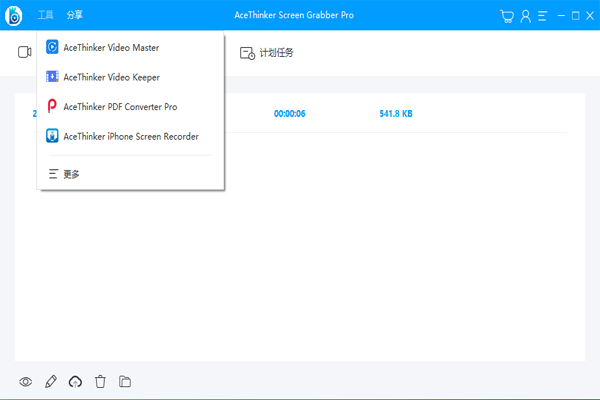Click the Video Keeper app icon
The width and height of the screenshot is (600, 400).
[x=52, y=77]
